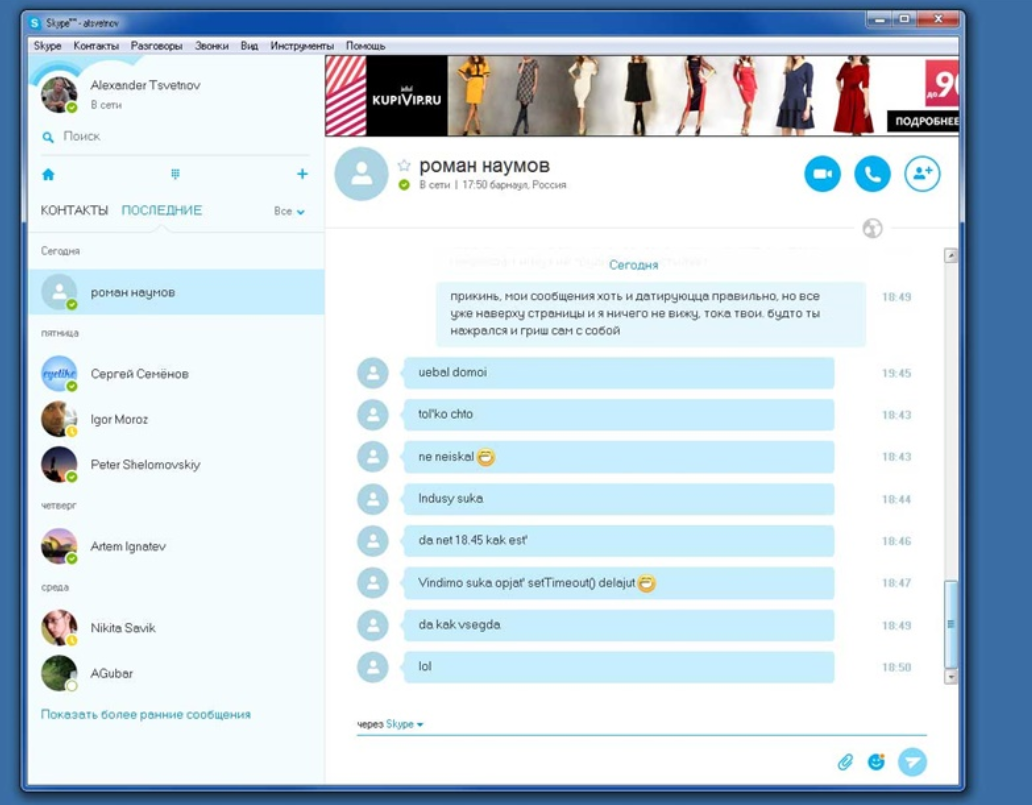Open the chat with Peter Shelomovskiy
Image resolution: width=1032 pixels, height=805 pixels.
176,464
